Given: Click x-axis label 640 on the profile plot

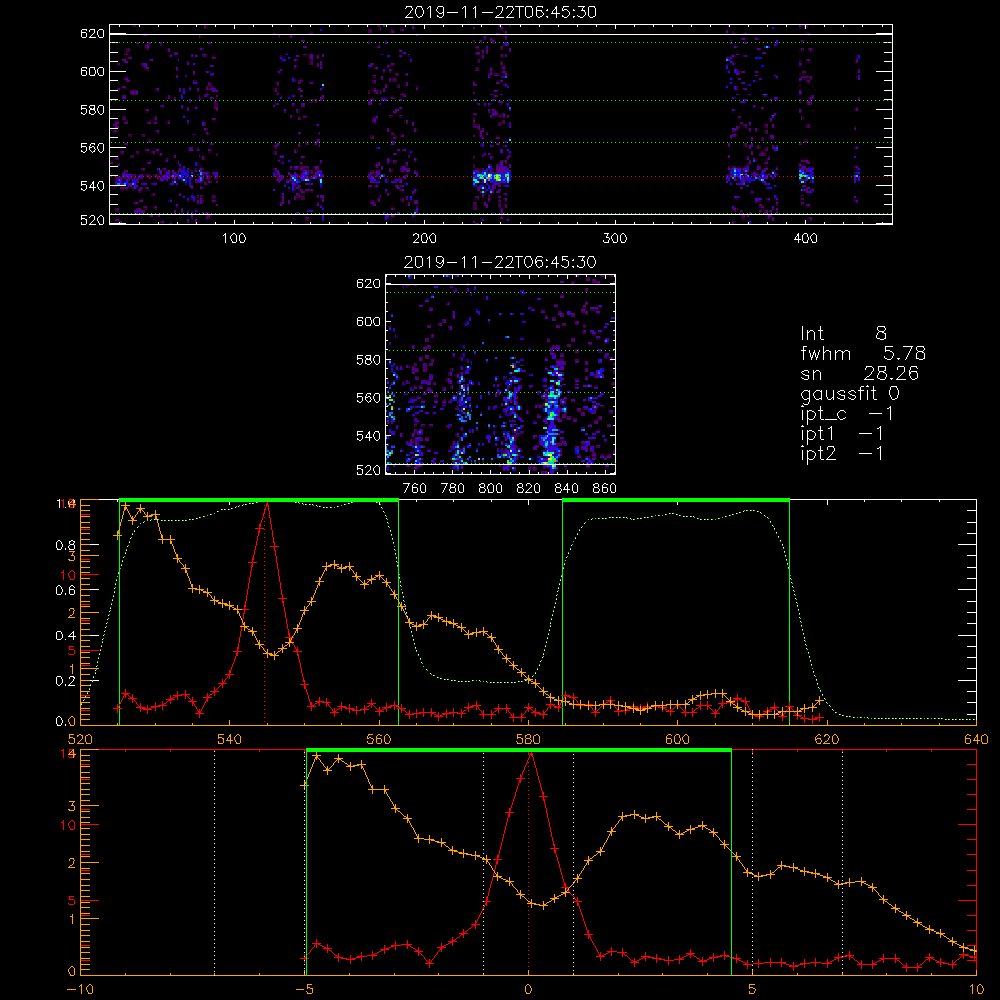Looking at the screenshot, I should pos(976,740).
